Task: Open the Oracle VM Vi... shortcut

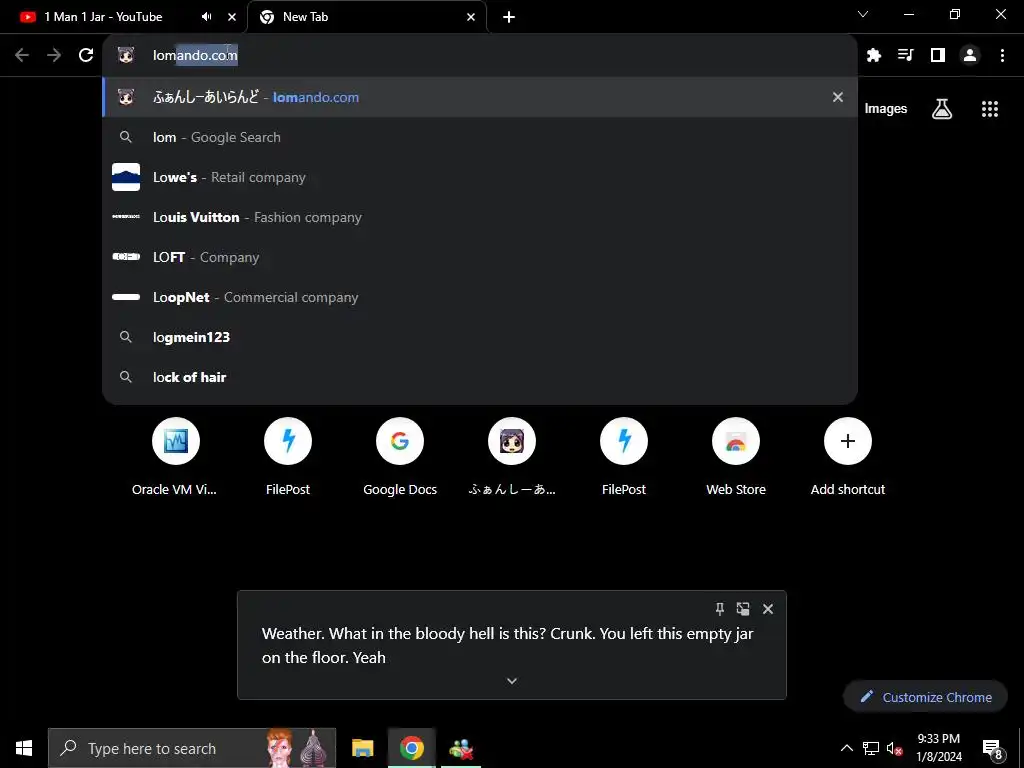Action: click(175, 457)
